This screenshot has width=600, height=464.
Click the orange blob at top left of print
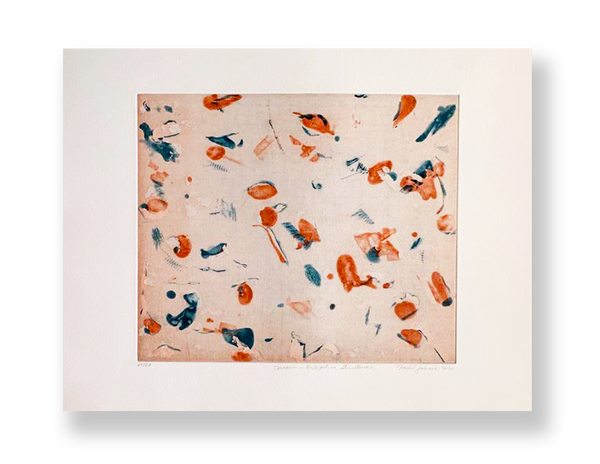tap(220, 101)
